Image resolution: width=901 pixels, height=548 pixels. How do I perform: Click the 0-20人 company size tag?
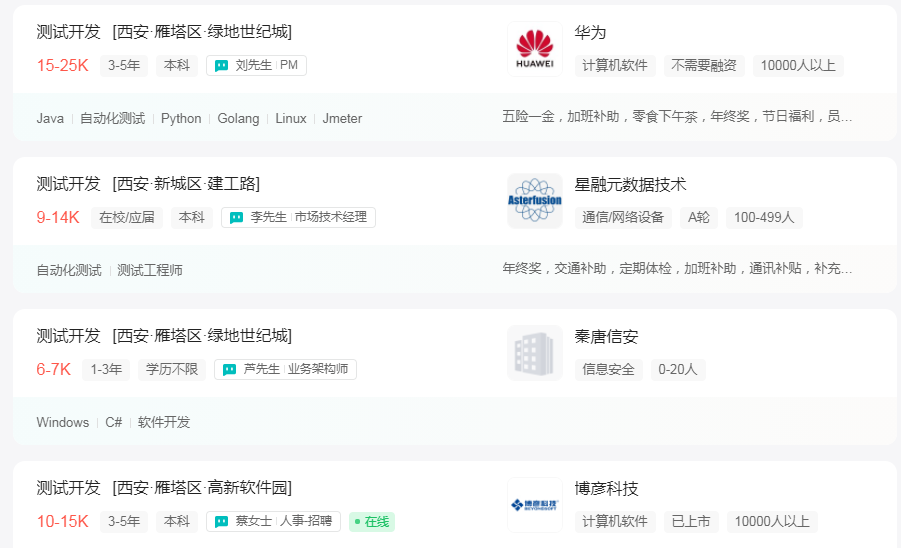(x=677, y=369)
